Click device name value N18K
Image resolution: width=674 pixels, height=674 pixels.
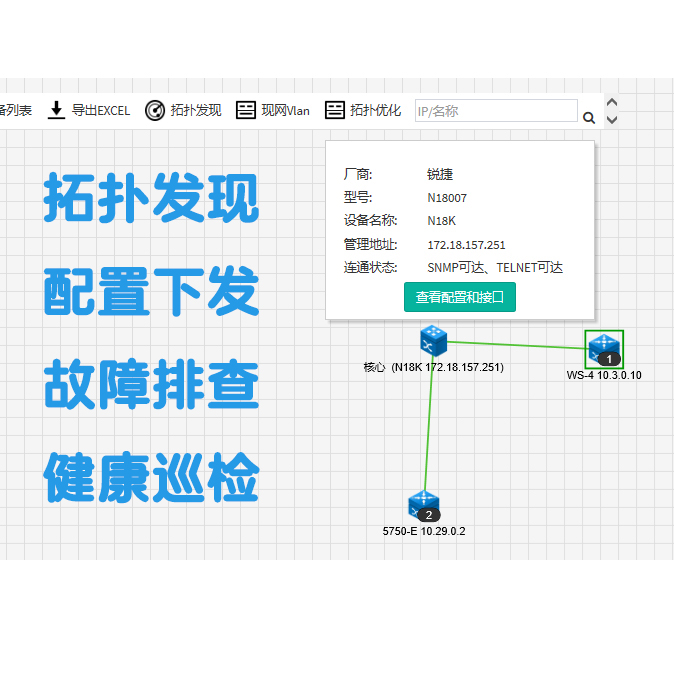[441, 221]
